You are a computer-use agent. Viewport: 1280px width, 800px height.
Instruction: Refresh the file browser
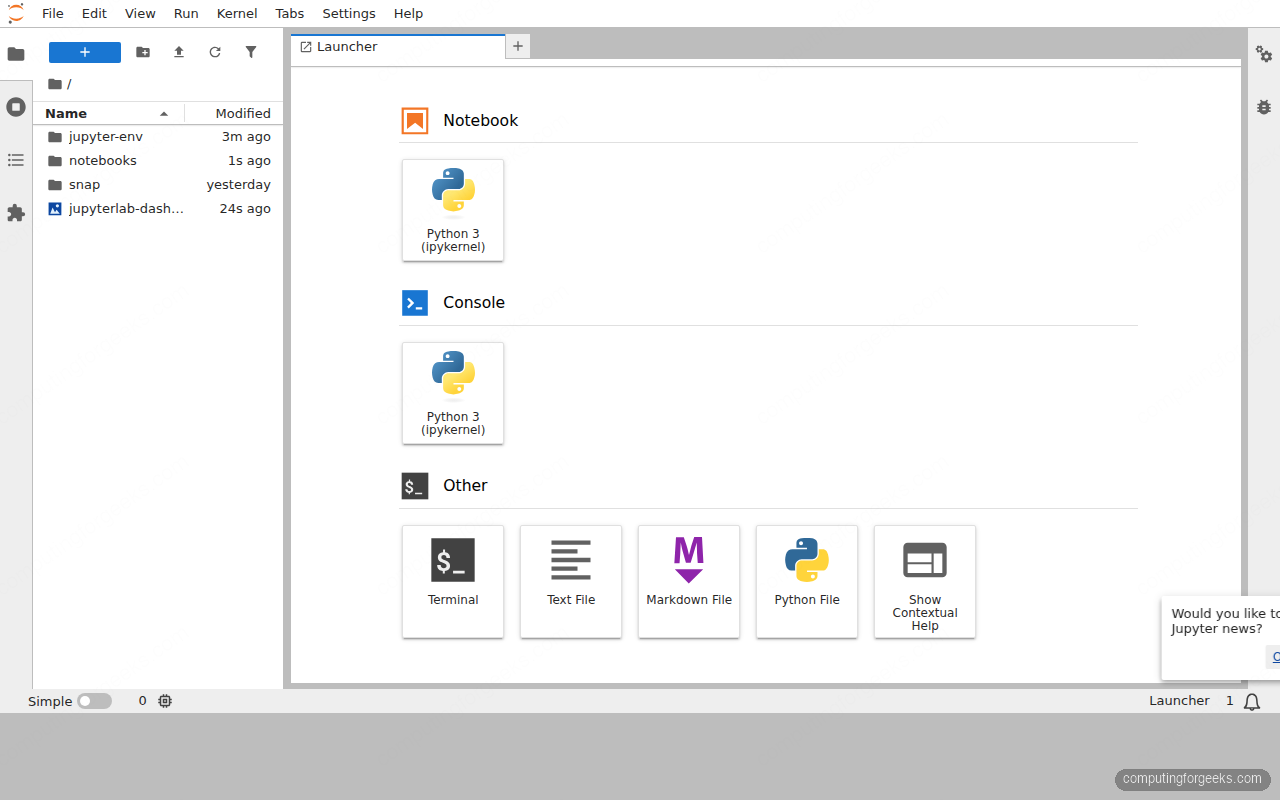tap(215, 52)
